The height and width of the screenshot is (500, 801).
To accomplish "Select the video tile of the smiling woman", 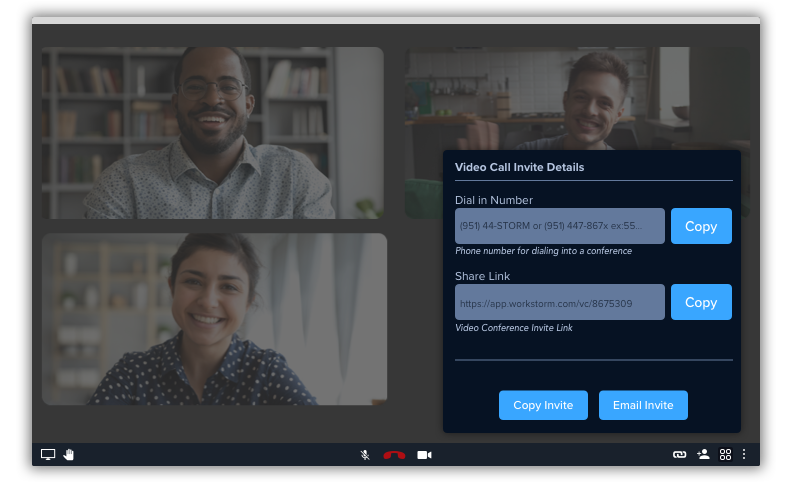I will coord(215,319).
